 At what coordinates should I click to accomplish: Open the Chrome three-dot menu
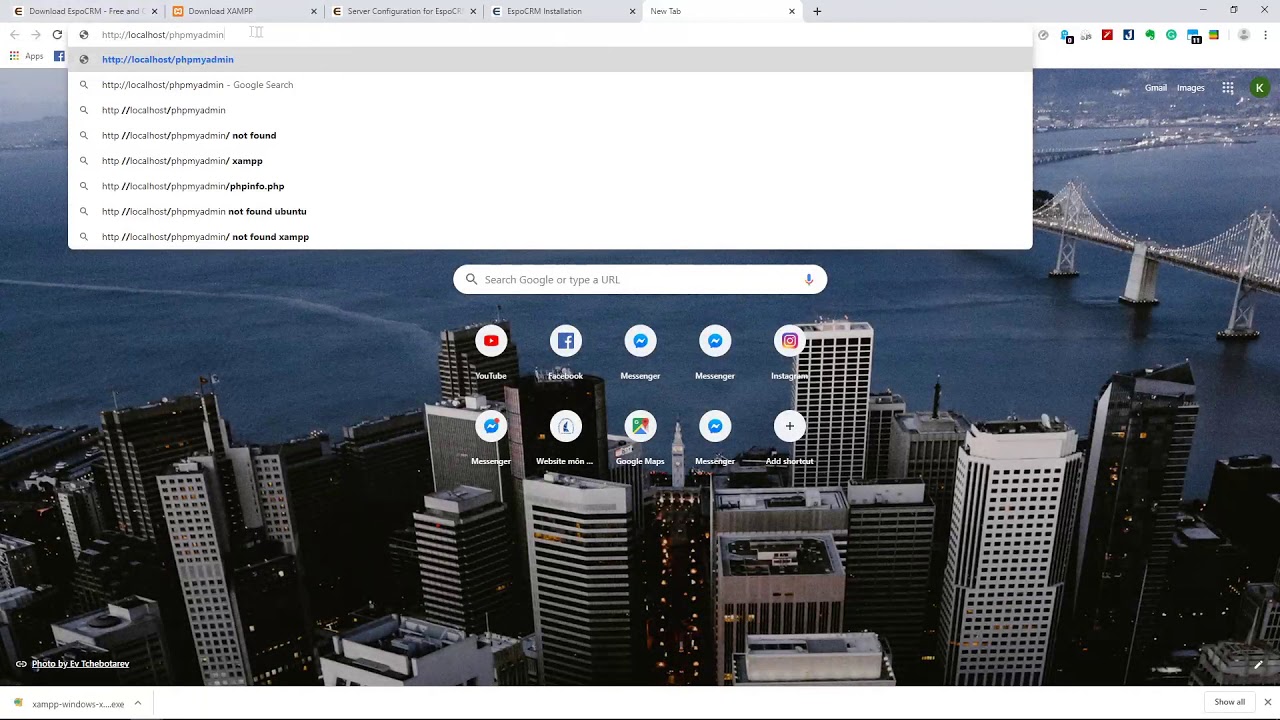(x=1265, y=35)
